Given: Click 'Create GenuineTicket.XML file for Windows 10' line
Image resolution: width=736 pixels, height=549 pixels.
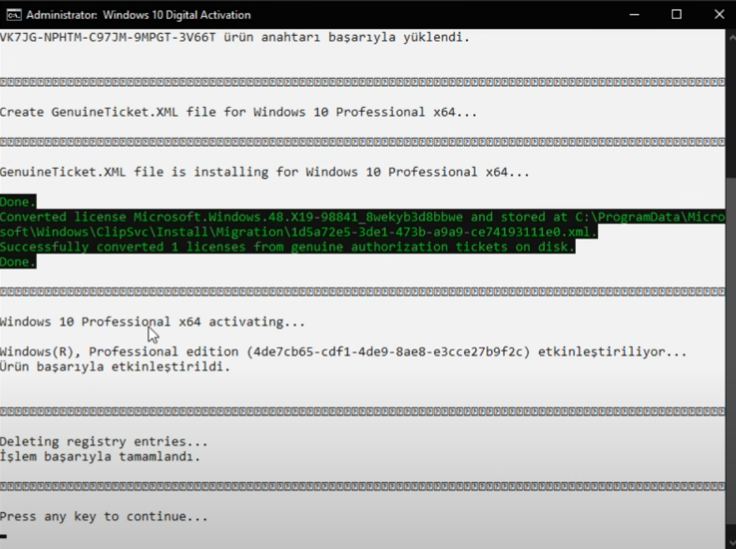Looking at the screenshot, I should pos(238,112).
